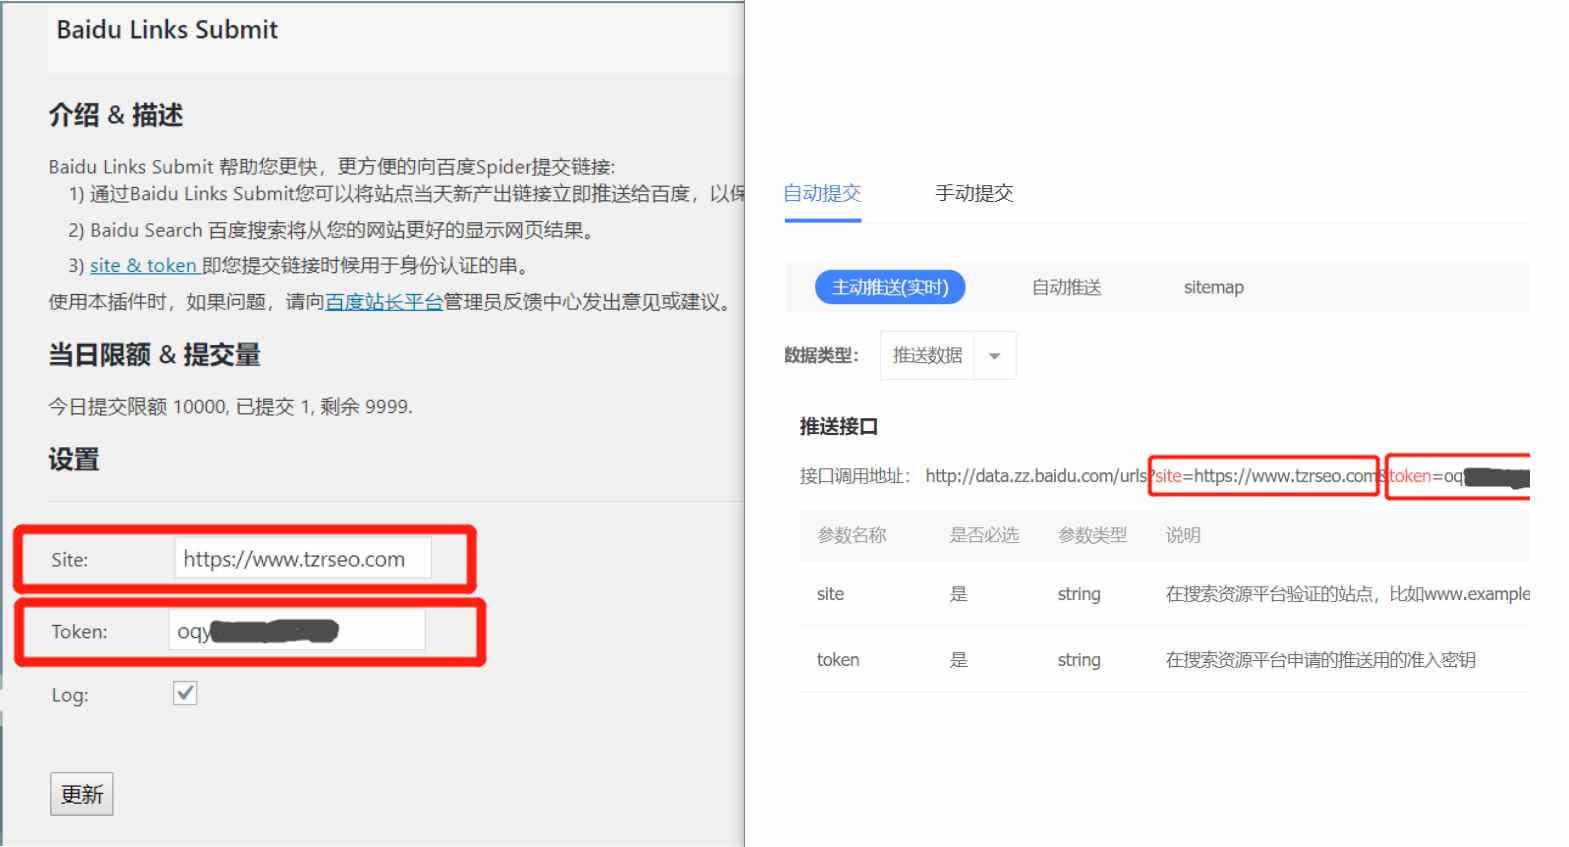1569x847 pixels.
Task: Click the 参数名称 column header
Action: [852, 535]
